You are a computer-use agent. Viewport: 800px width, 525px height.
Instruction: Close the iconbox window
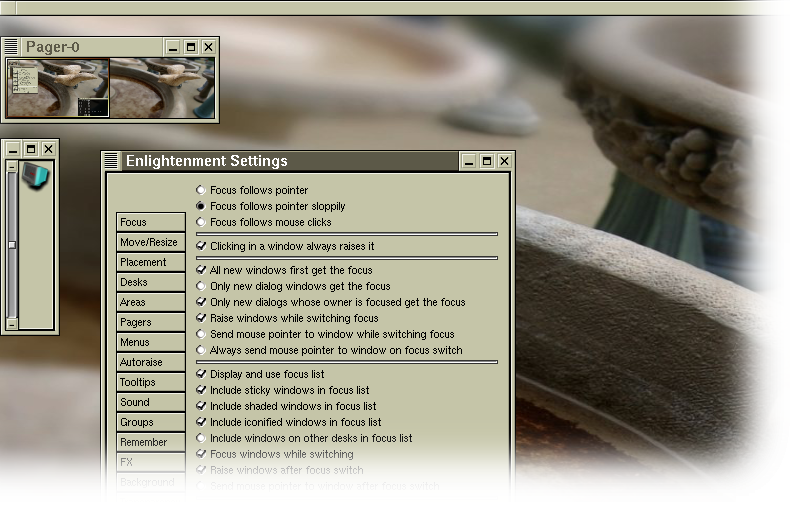click(x=48, y=149)
